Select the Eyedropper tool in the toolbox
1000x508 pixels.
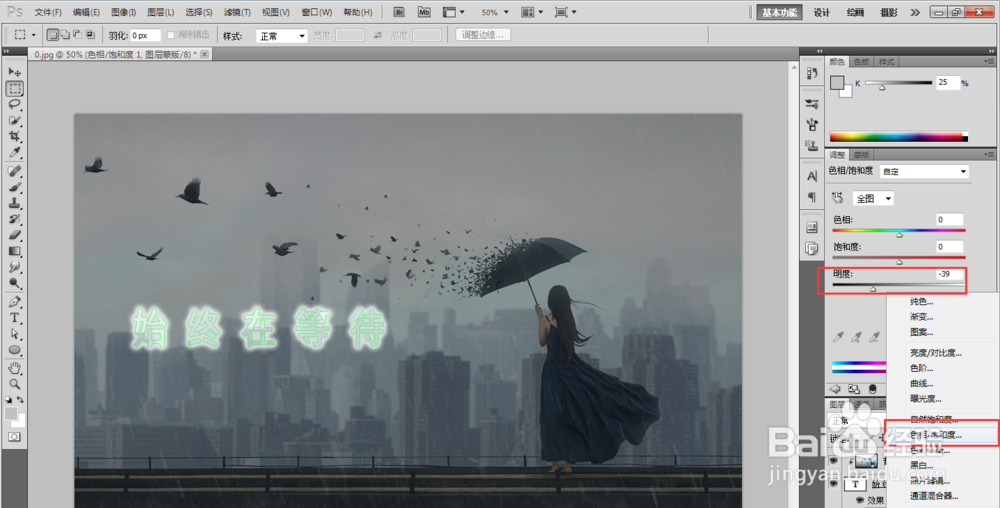coord(15,152)
